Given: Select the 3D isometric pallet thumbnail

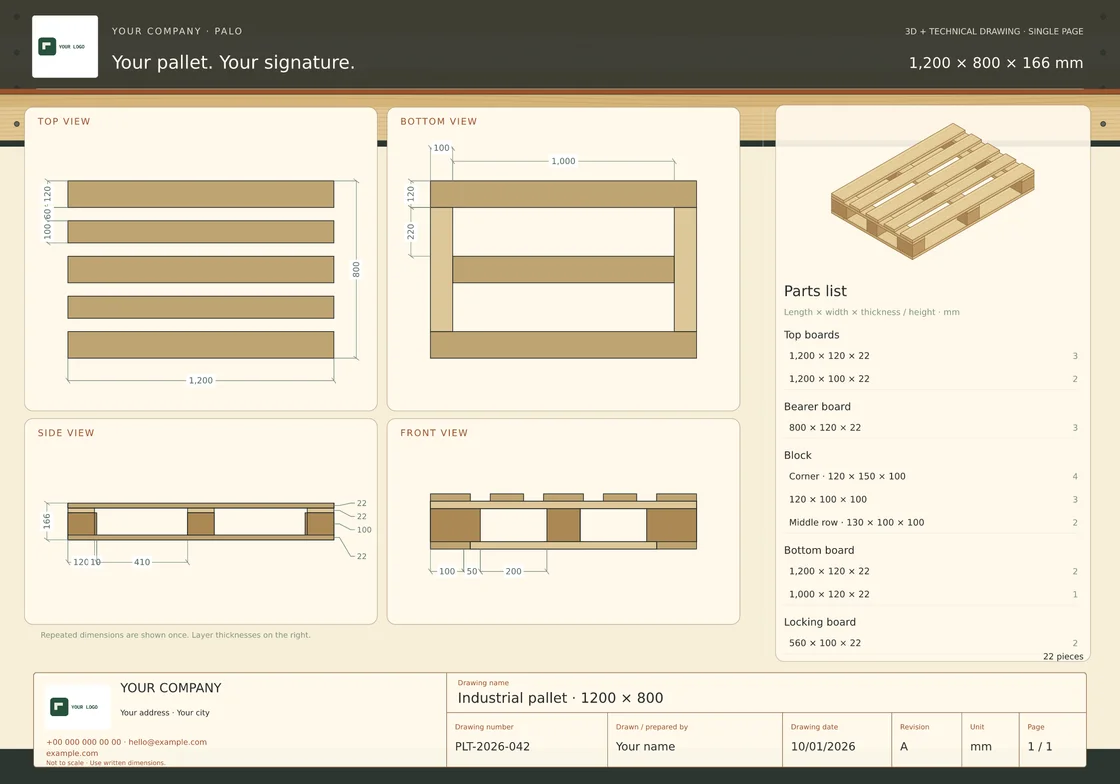Looking at the screenshot, I should 932,191.
